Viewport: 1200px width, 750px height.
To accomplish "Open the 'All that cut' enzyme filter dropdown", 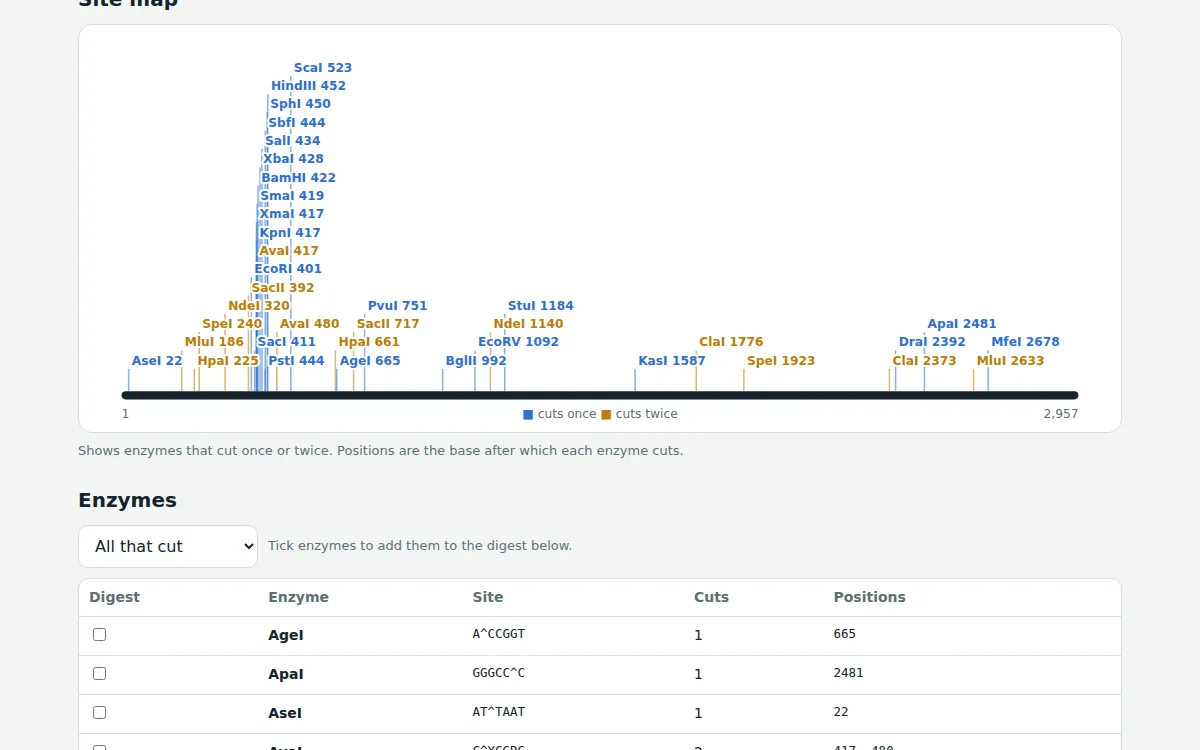I will [168, 546].
